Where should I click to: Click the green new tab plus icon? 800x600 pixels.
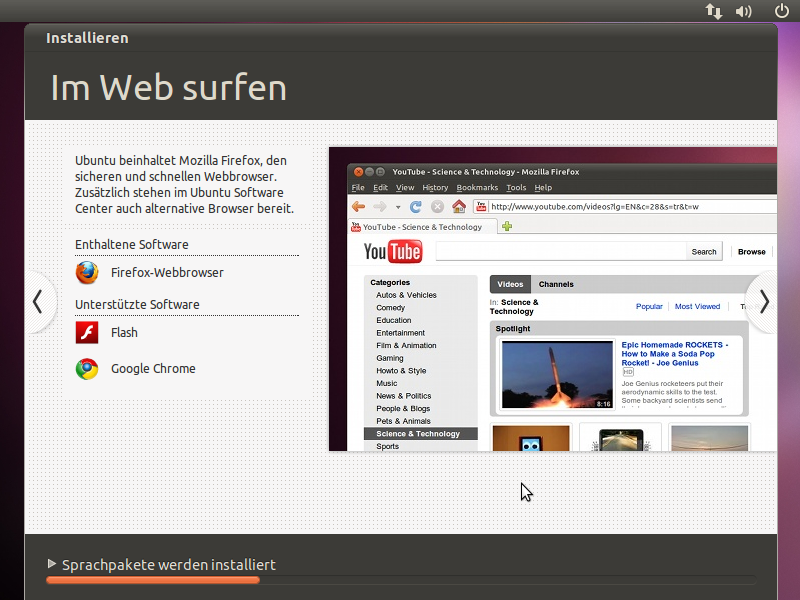click(x=507, y=226)
